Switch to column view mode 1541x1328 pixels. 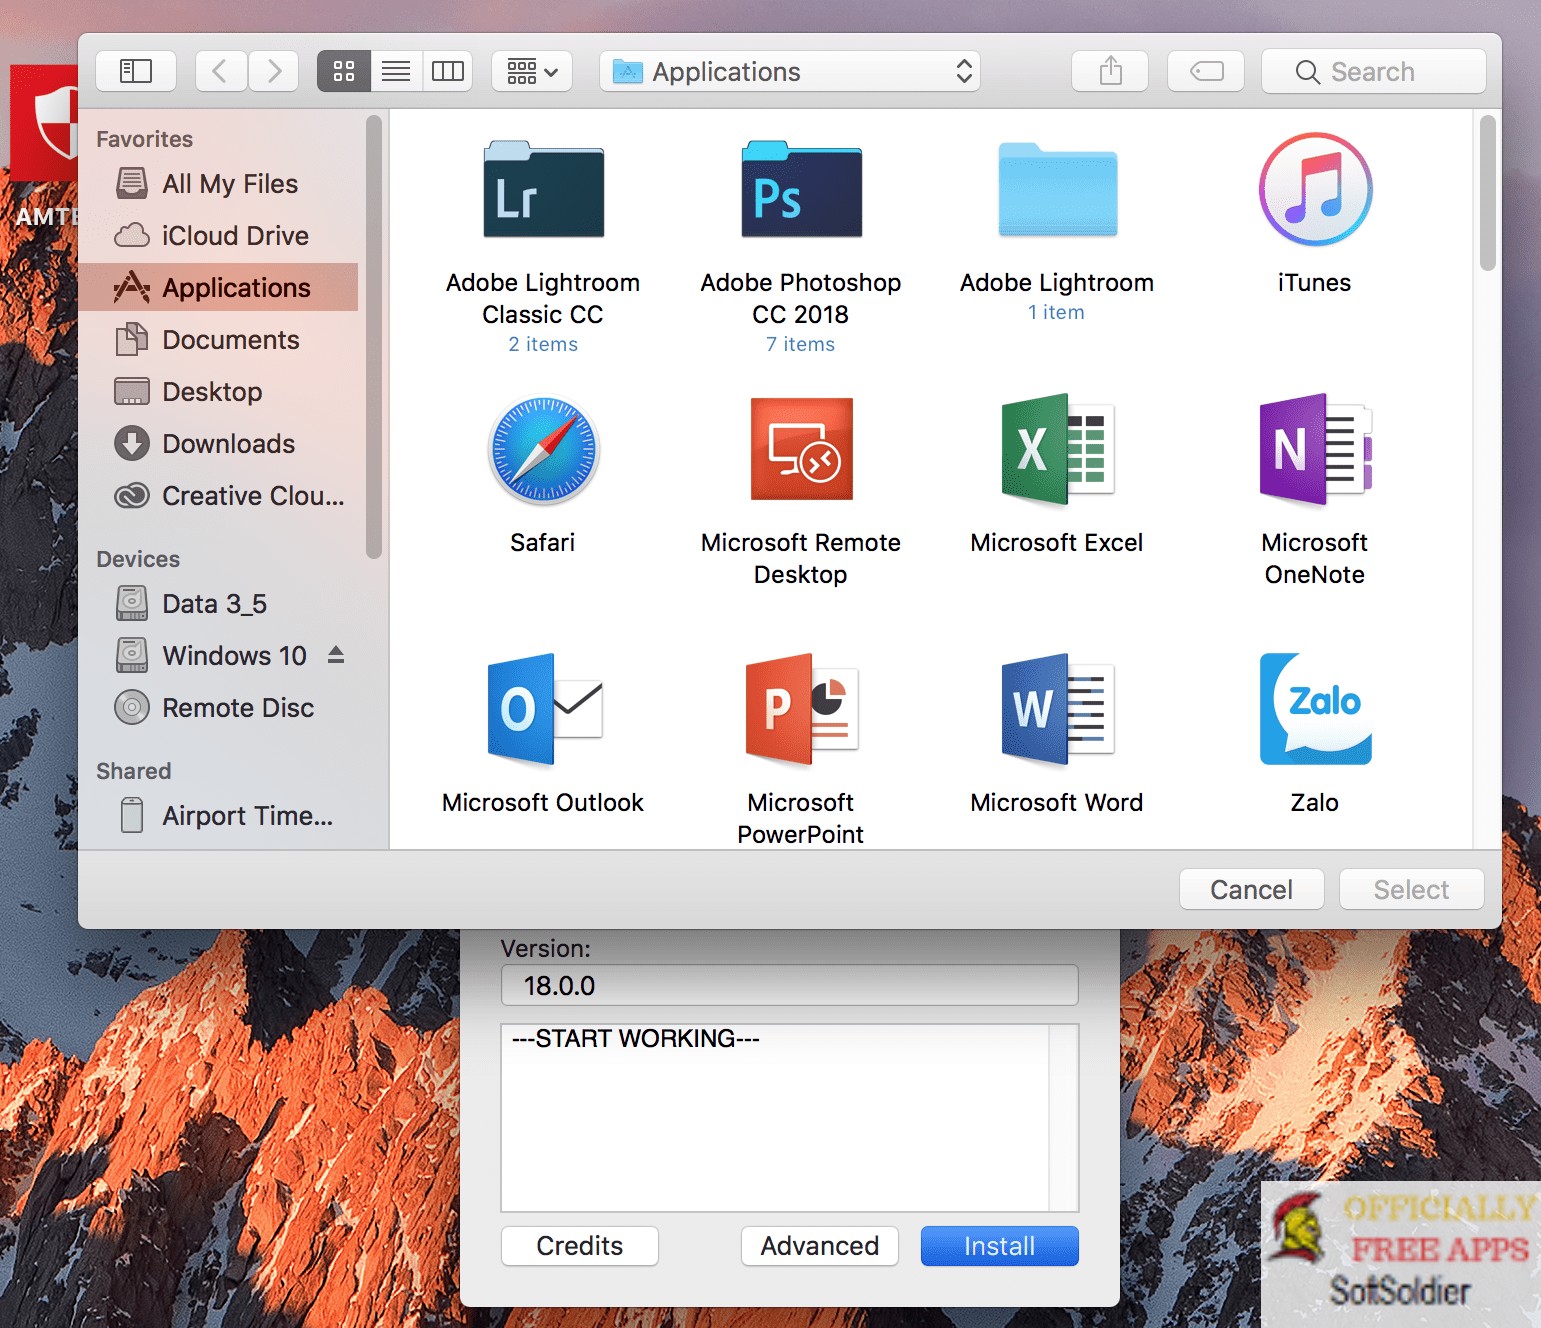point(448,71)
